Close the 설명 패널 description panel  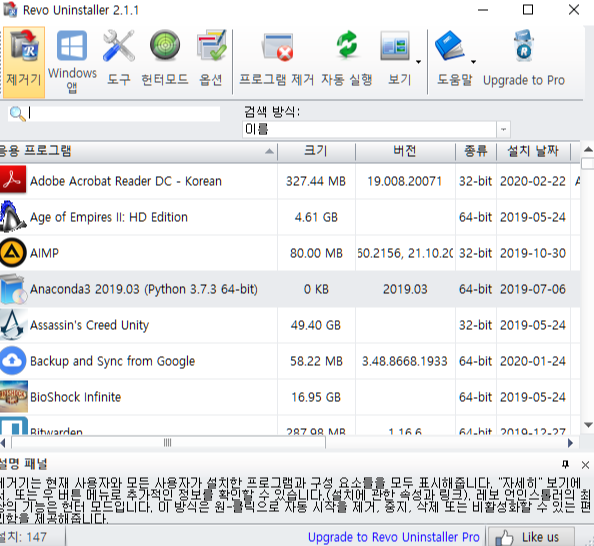pos(585,465)
